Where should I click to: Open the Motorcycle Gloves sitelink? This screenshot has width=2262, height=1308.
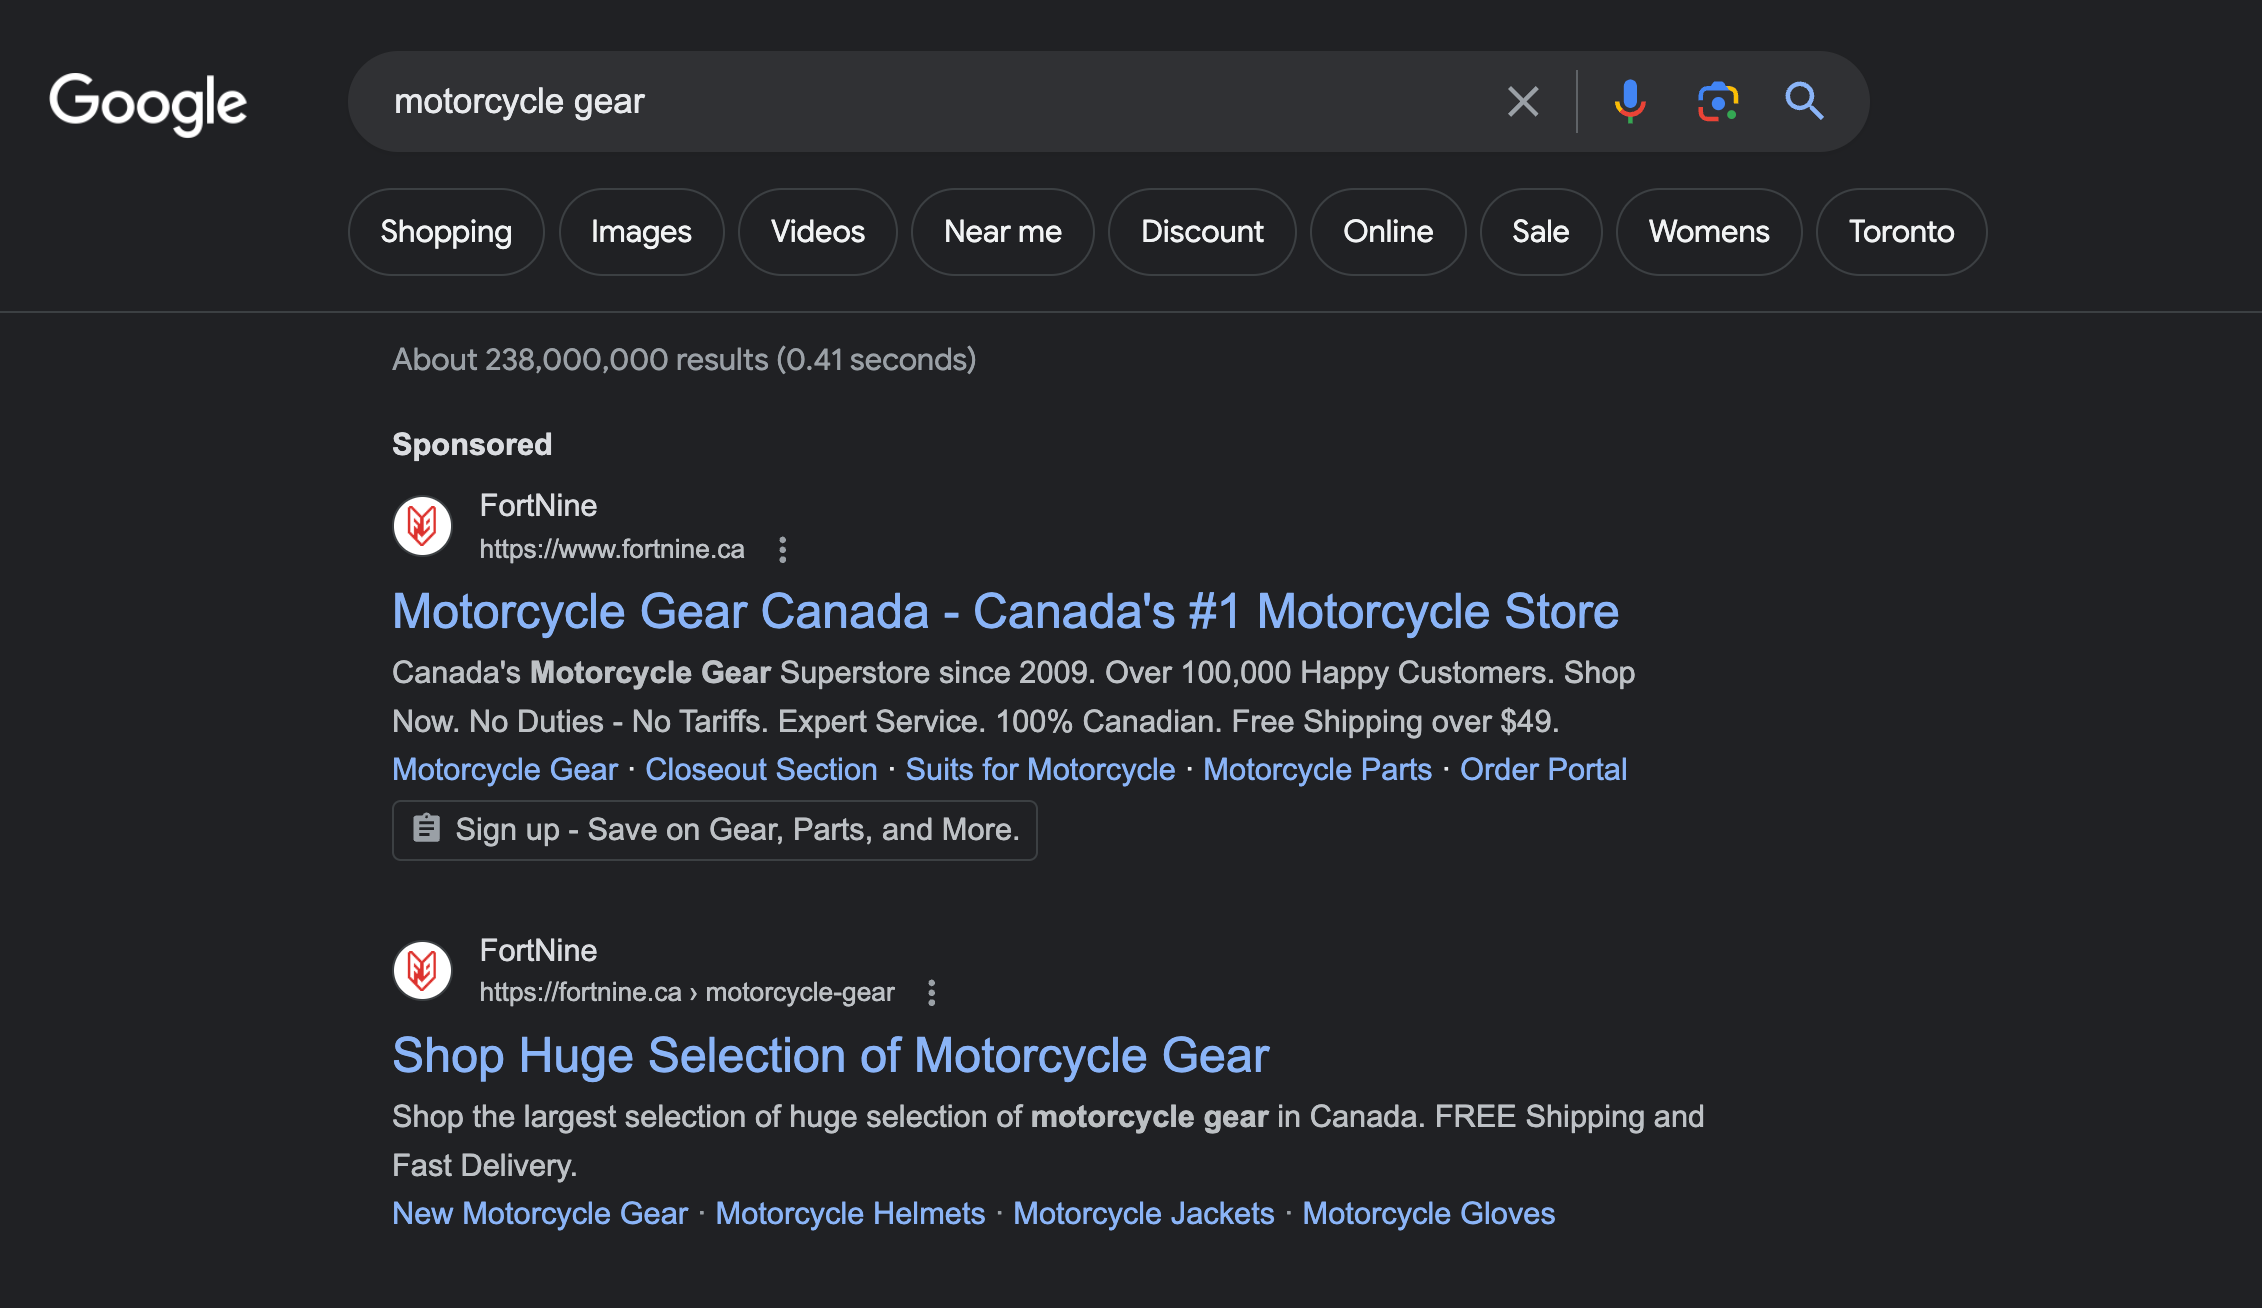1428,1213
